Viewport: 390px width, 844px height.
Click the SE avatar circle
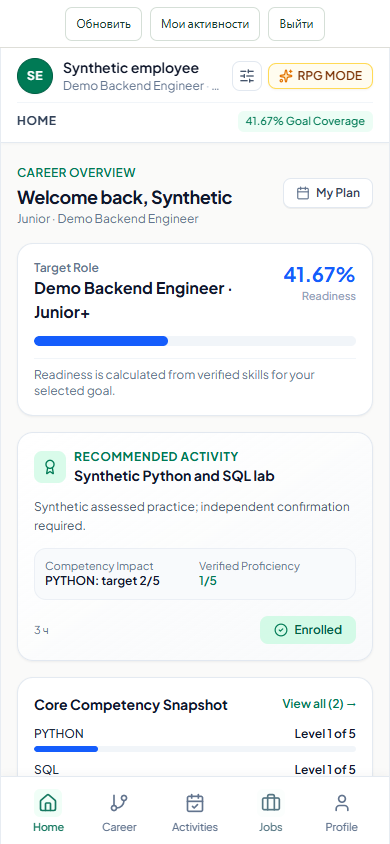pos(35,76)
